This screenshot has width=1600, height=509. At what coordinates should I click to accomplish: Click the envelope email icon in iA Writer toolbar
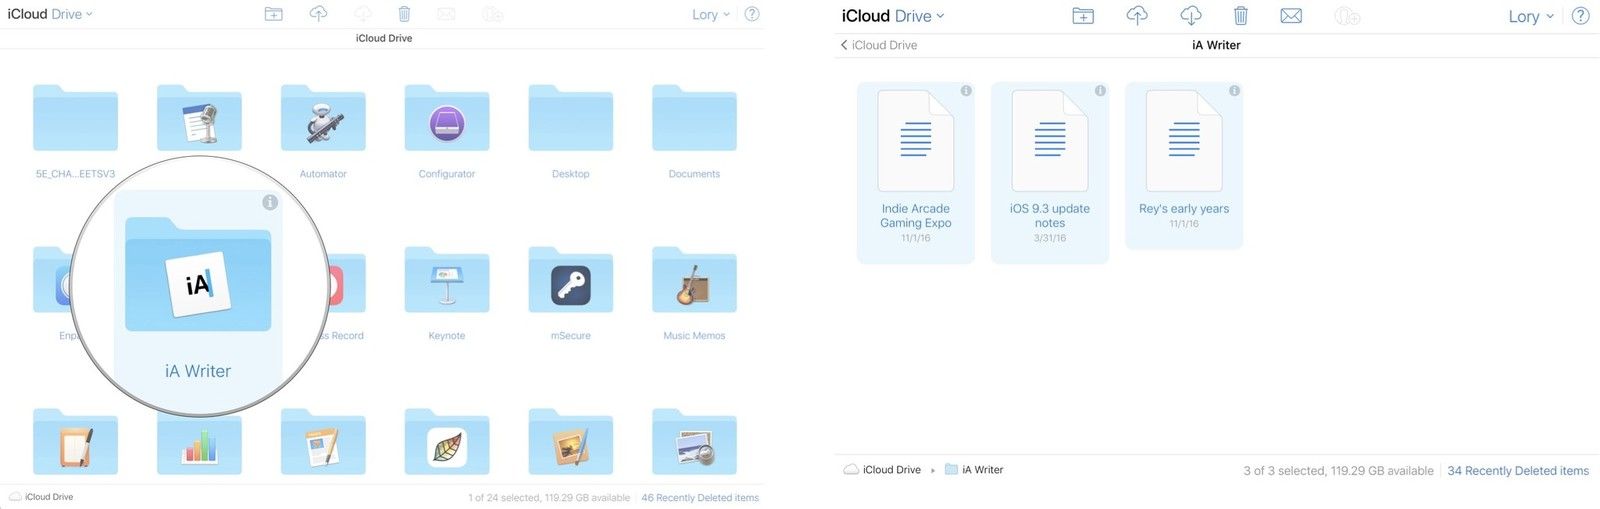(x=1291, y=16)
